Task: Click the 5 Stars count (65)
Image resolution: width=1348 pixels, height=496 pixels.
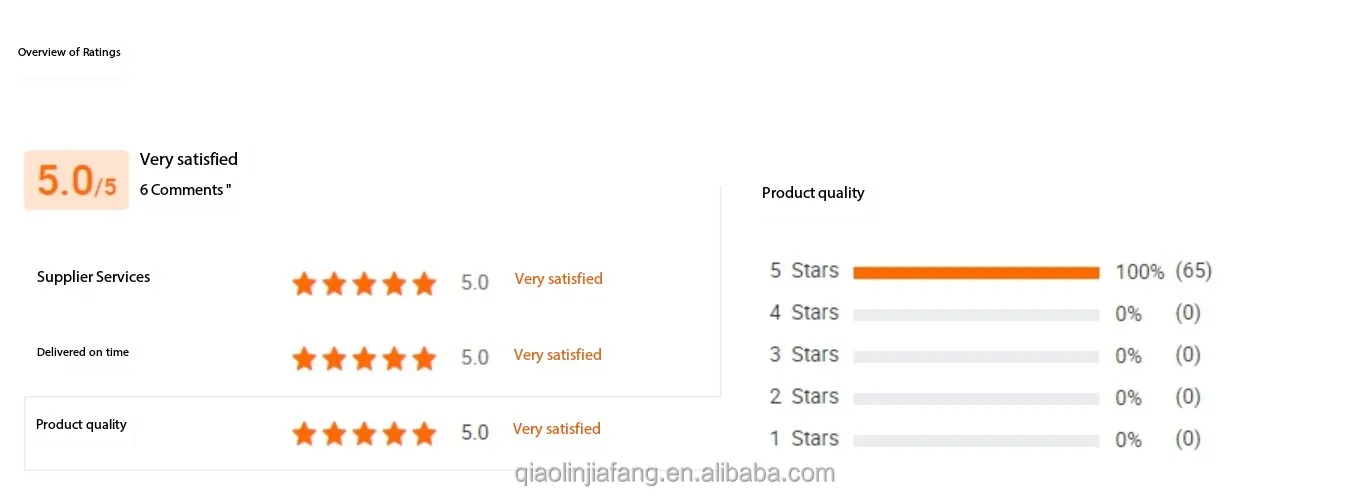Action: 1193,271
